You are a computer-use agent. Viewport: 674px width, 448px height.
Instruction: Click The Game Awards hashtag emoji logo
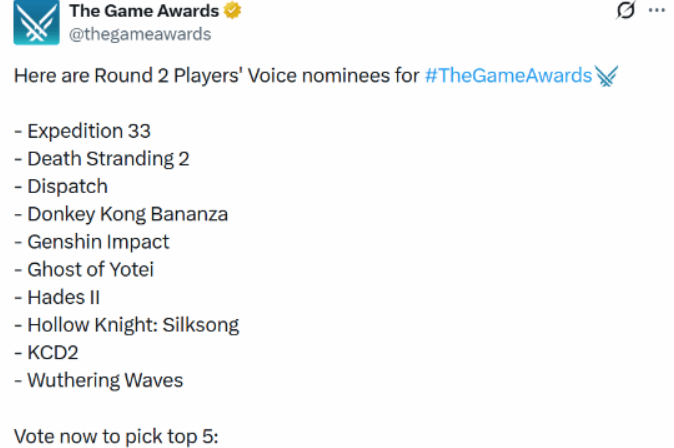[x=607, y=76]
